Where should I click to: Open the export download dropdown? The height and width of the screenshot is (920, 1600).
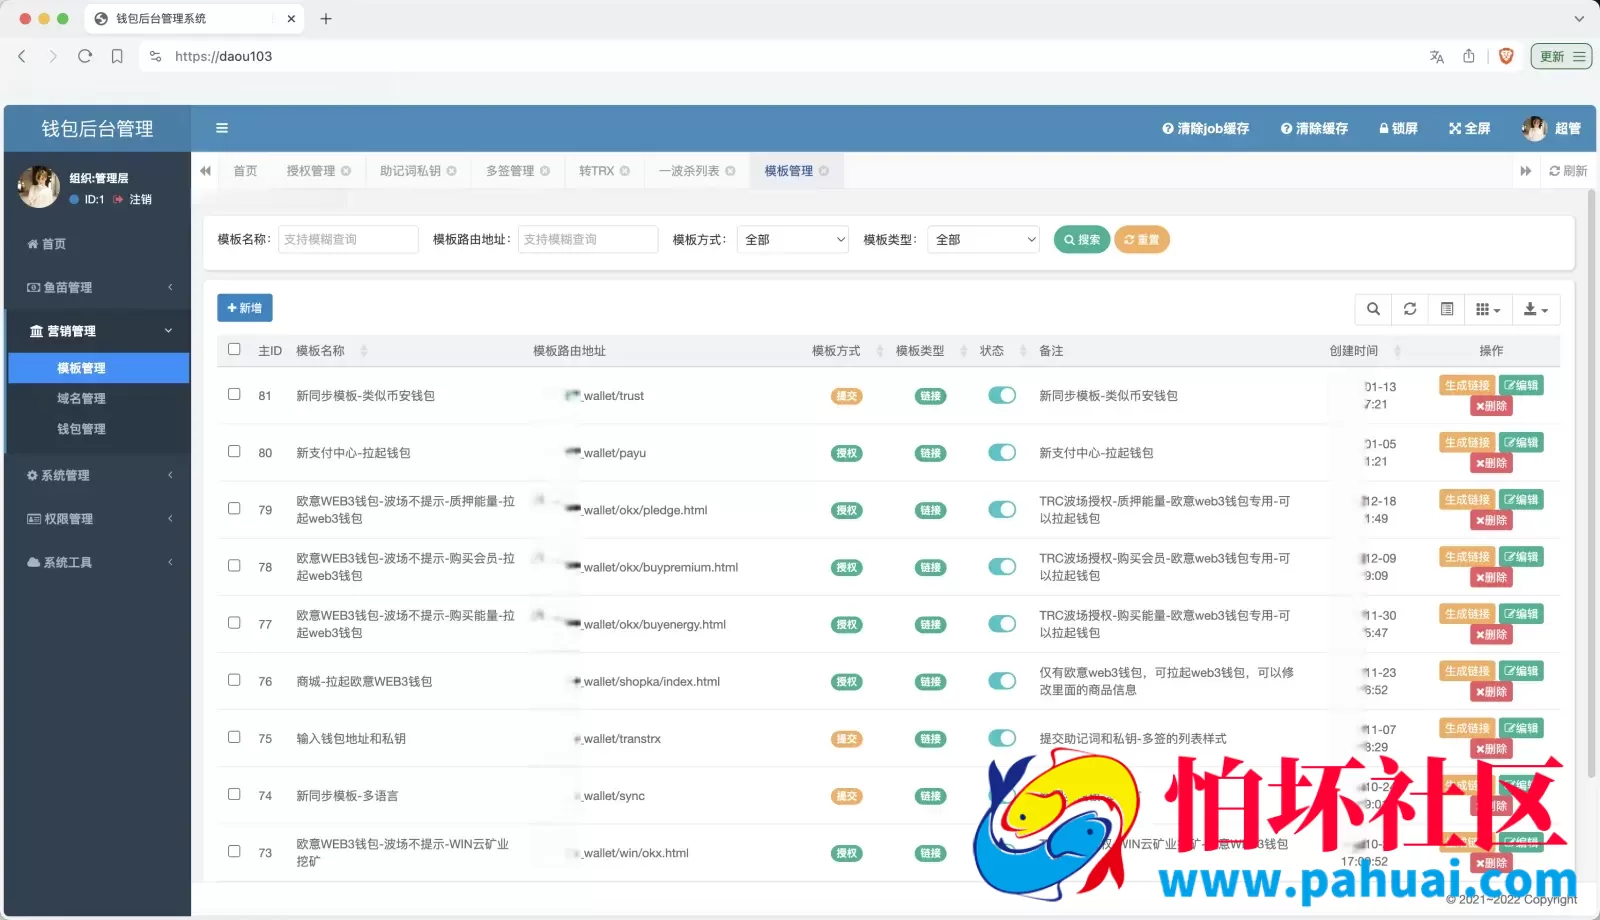coord(1535,309)
